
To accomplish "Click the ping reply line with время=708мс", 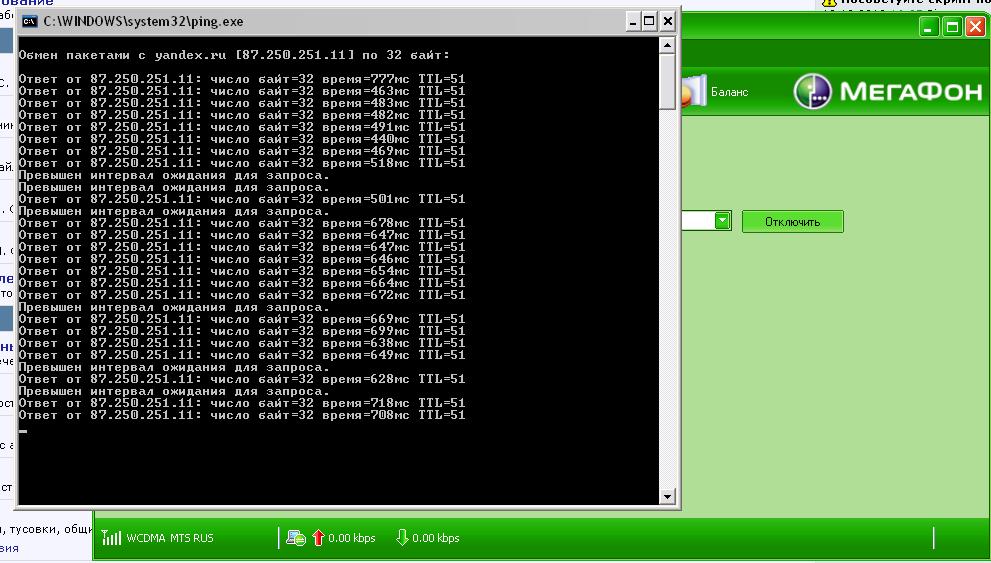I will click(242, 415).
